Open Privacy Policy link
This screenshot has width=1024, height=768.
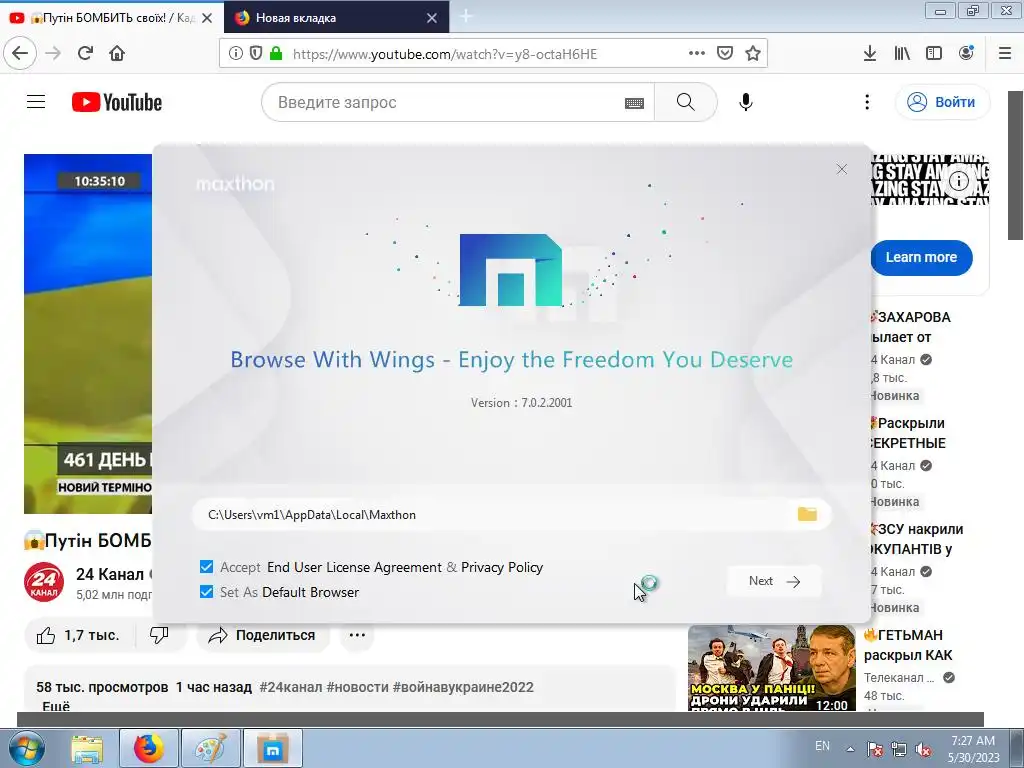(502, 567)
